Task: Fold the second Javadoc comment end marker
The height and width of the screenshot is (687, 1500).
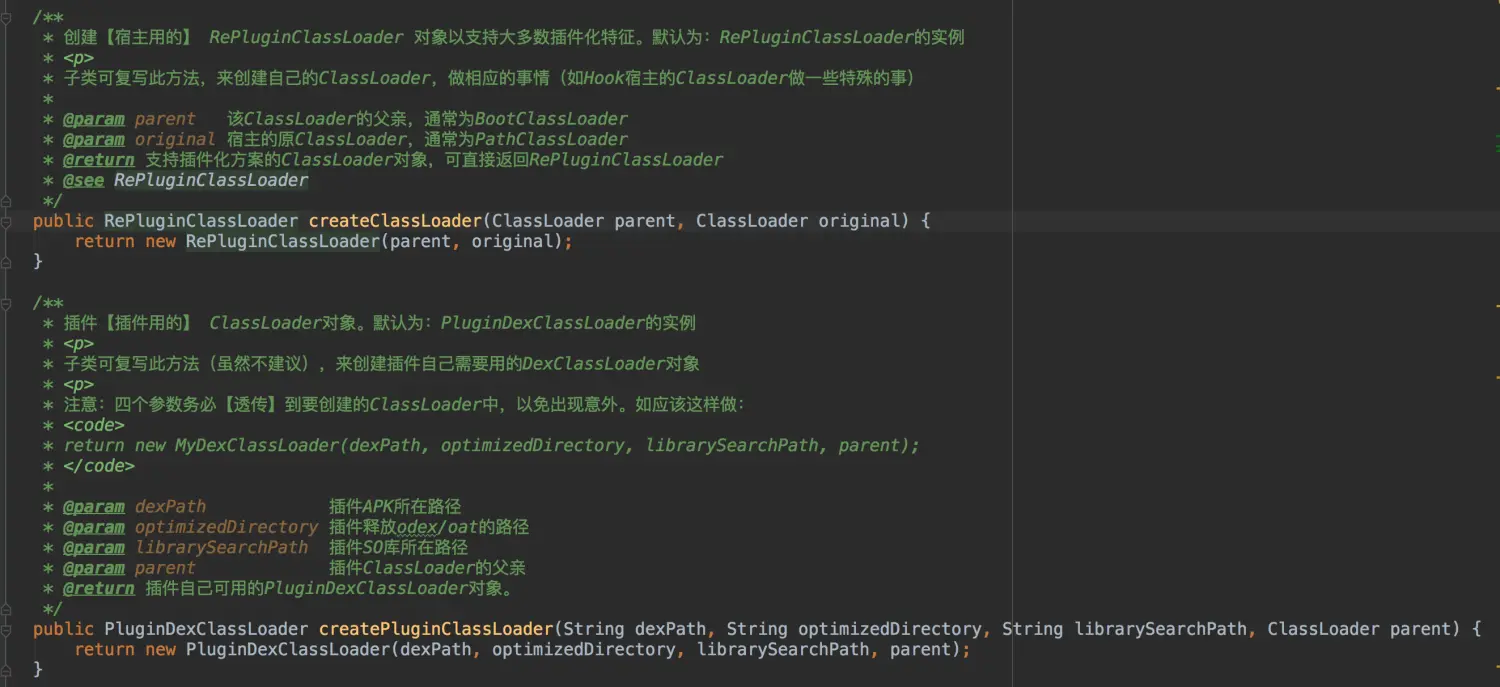Action: (7, 609)
